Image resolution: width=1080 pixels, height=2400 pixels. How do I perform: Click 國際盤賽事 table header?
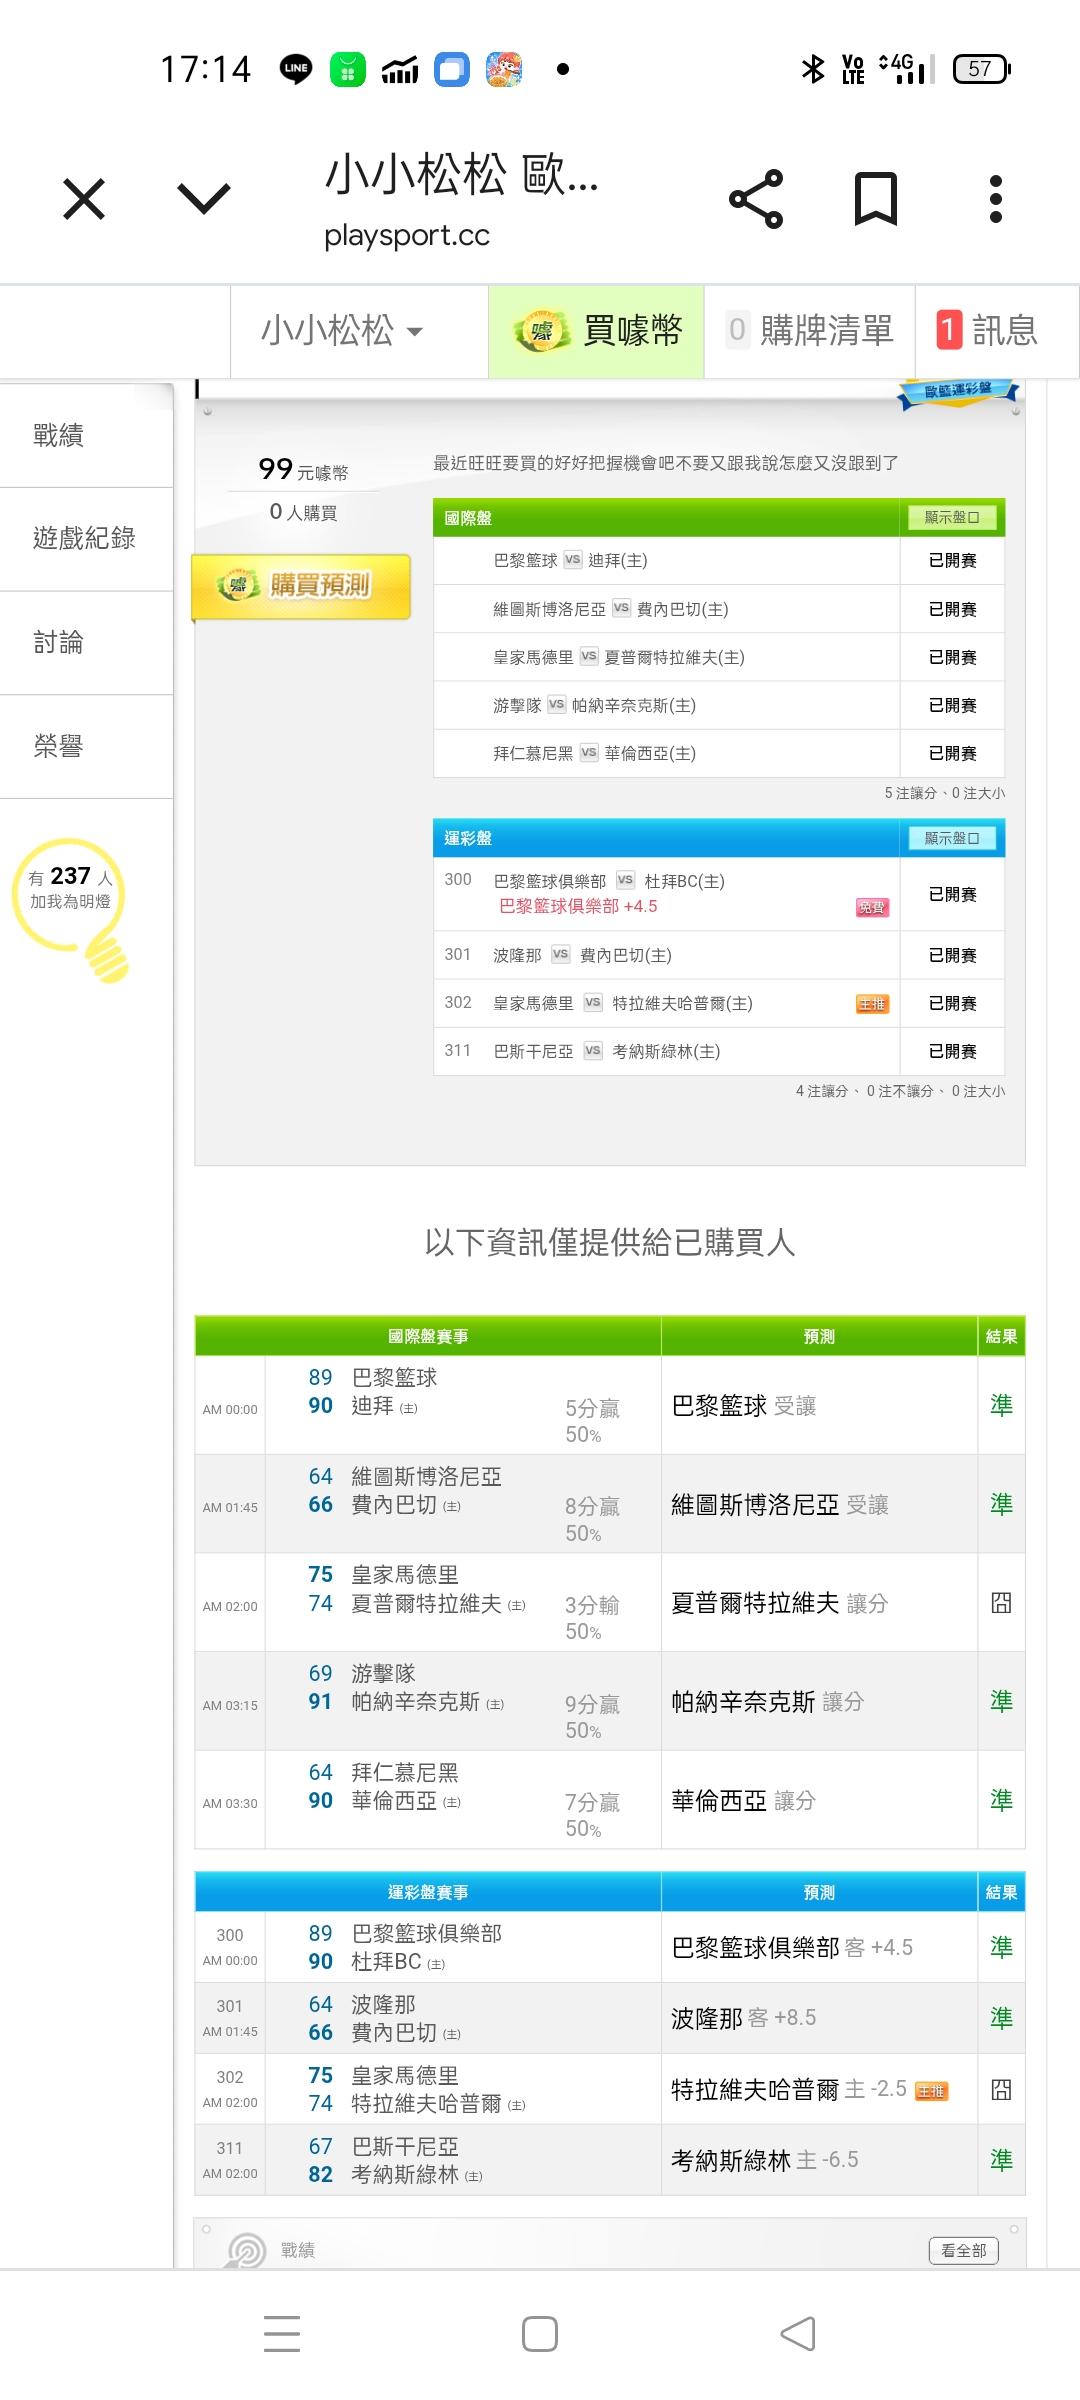(428, 1337)
